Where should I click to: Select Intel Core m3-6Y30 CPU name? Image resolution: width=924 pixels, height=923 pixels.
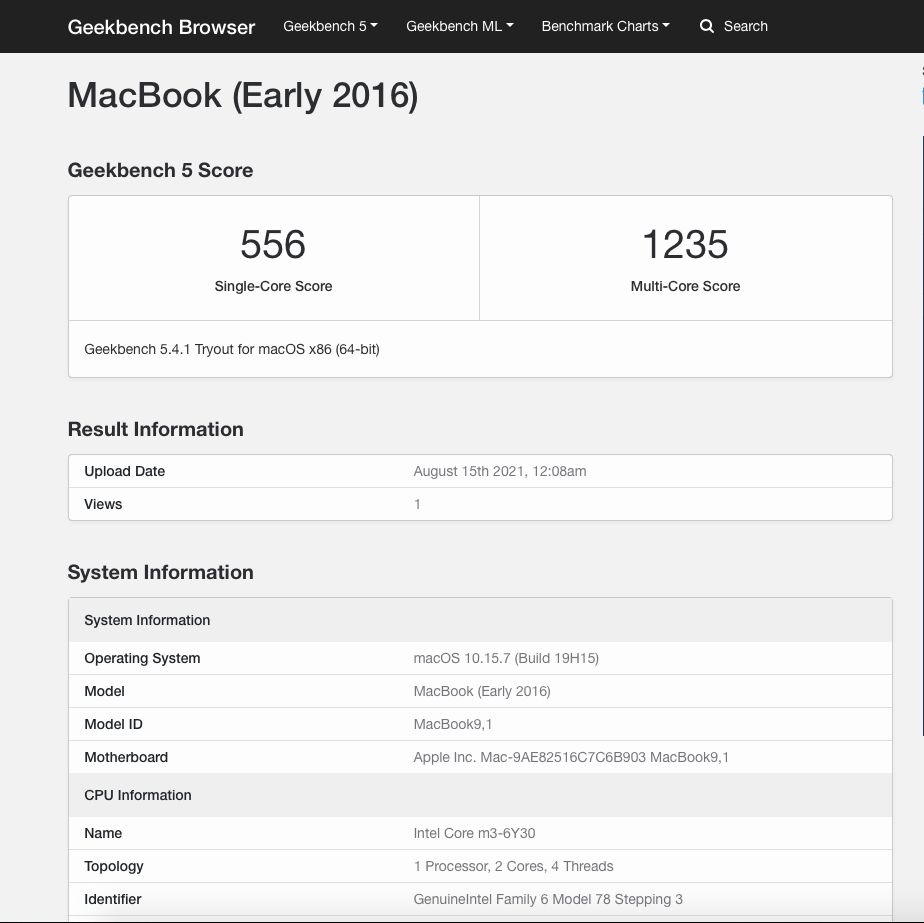click(x=474, y=833)
